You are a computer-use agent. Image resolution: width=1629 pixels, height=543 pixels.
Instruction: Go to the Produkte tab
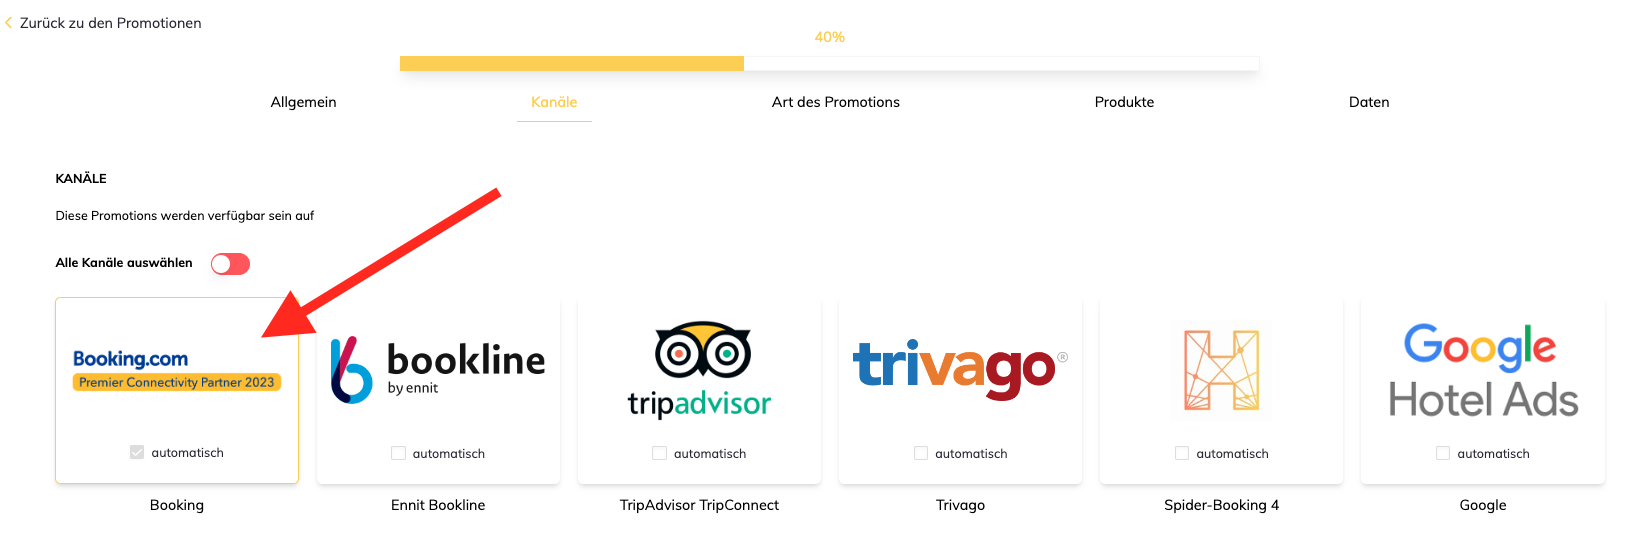tap(1124, 102)
